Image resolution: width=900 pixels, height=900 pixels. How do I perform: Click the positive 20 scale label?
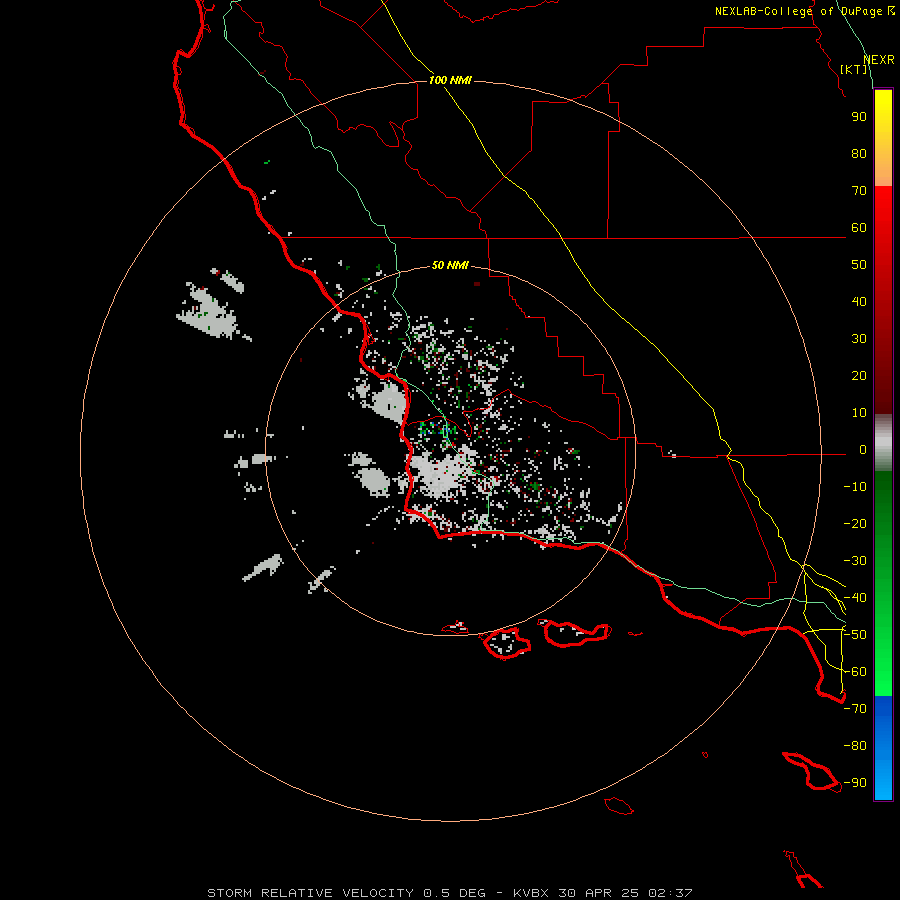point(859,376)
